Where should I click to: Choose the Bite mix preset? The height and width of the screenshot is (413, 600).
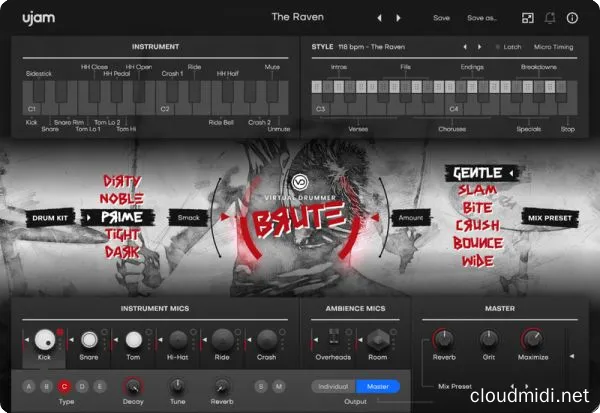point(478,208)
